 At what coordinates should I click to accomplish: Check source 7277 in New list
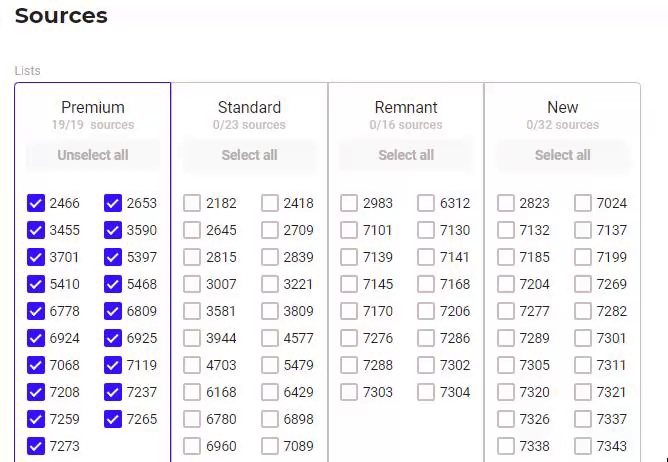(x=506, y=311)
